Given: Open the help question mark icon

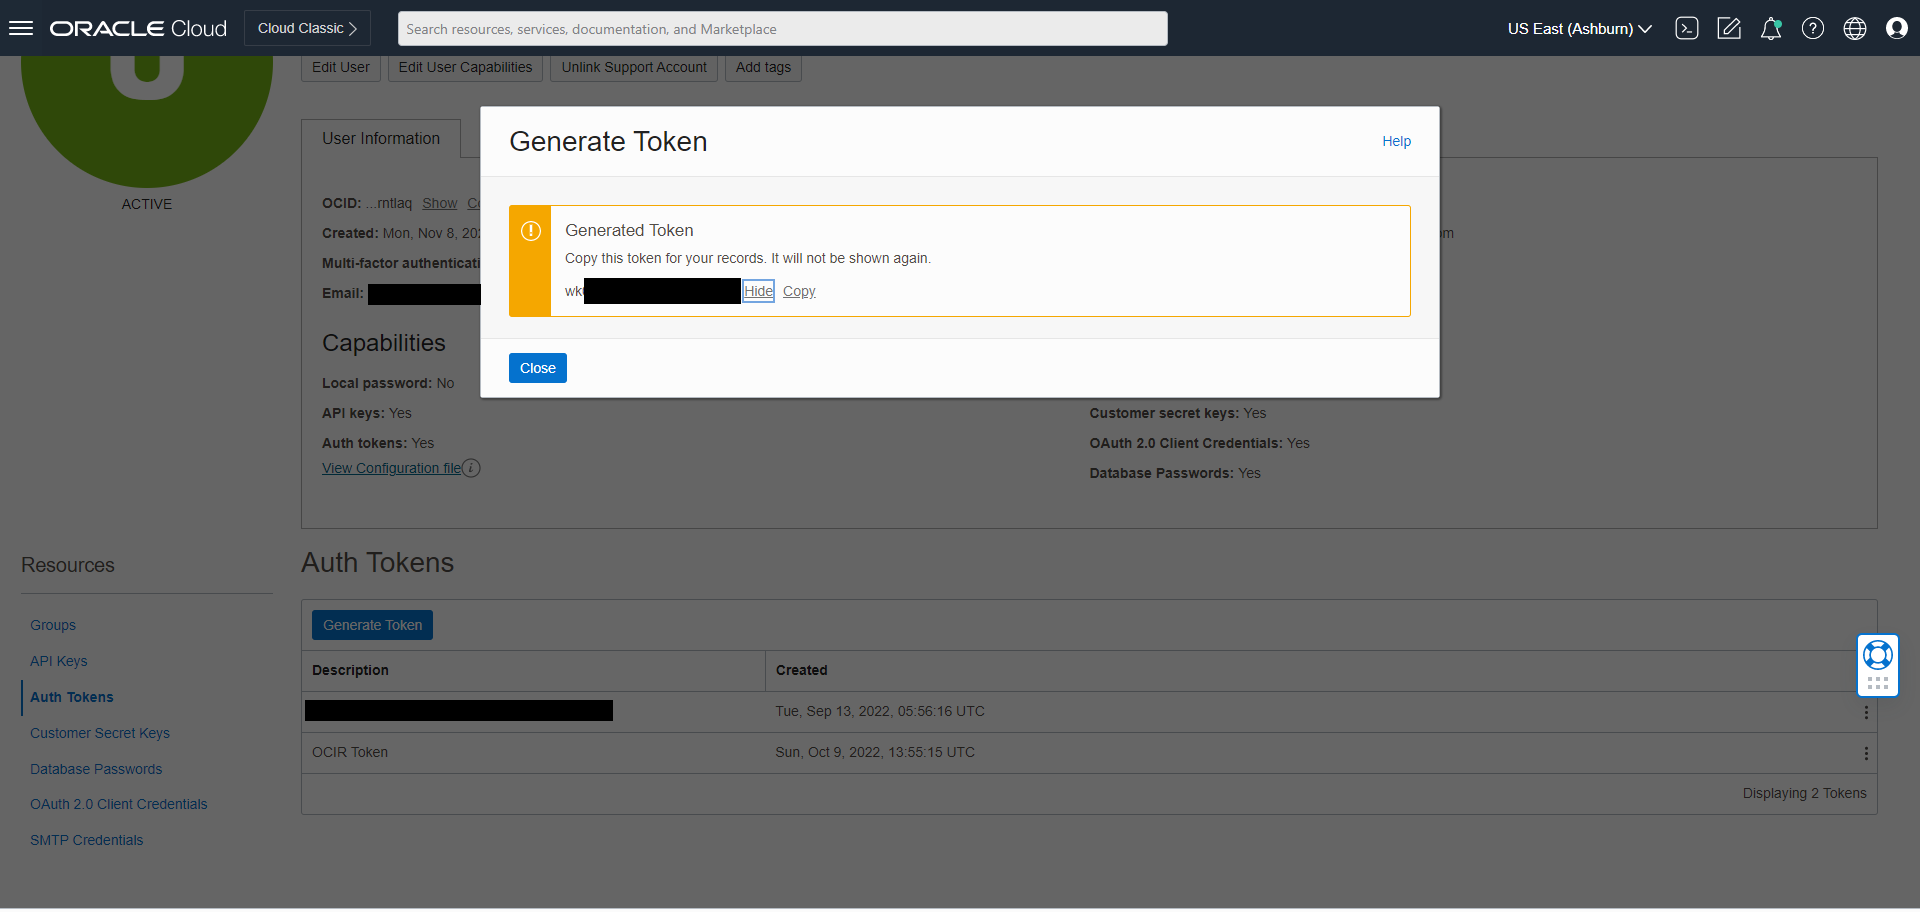Looking at the screenshot, I should tap(1813, 28).
